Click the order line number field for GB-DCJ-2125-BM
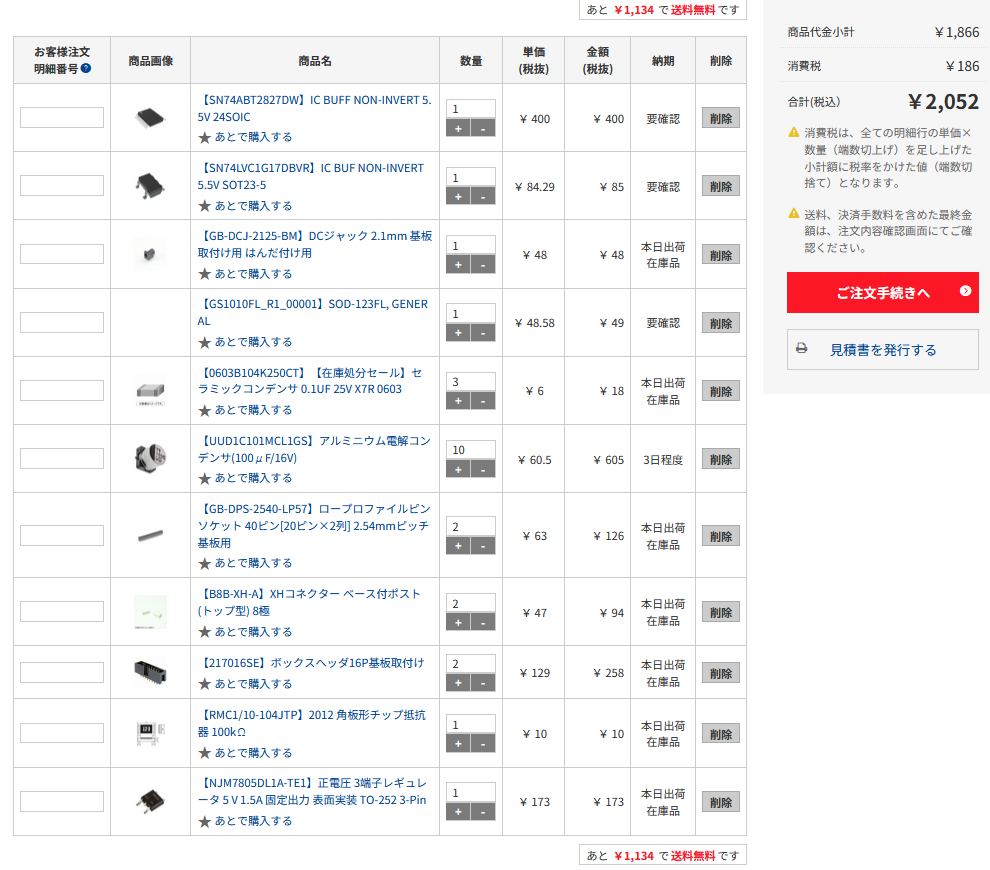 coord(62,254)
